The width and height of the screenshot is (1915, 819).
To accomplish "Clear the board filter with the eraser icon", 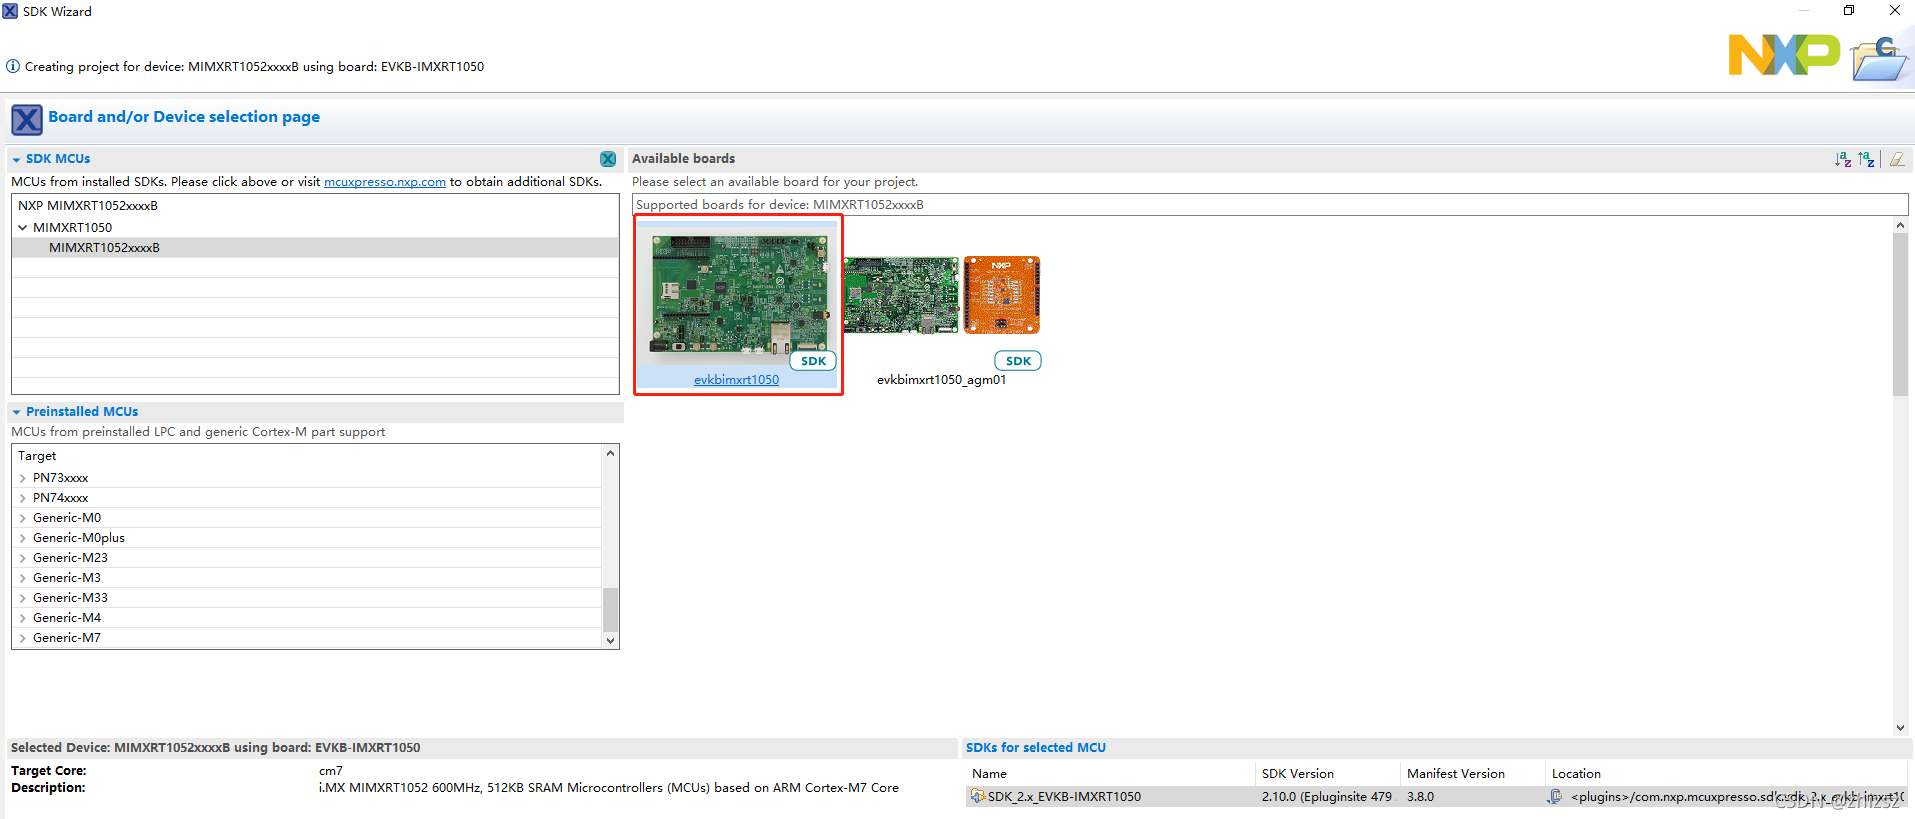I will (x=1897, y=159).
